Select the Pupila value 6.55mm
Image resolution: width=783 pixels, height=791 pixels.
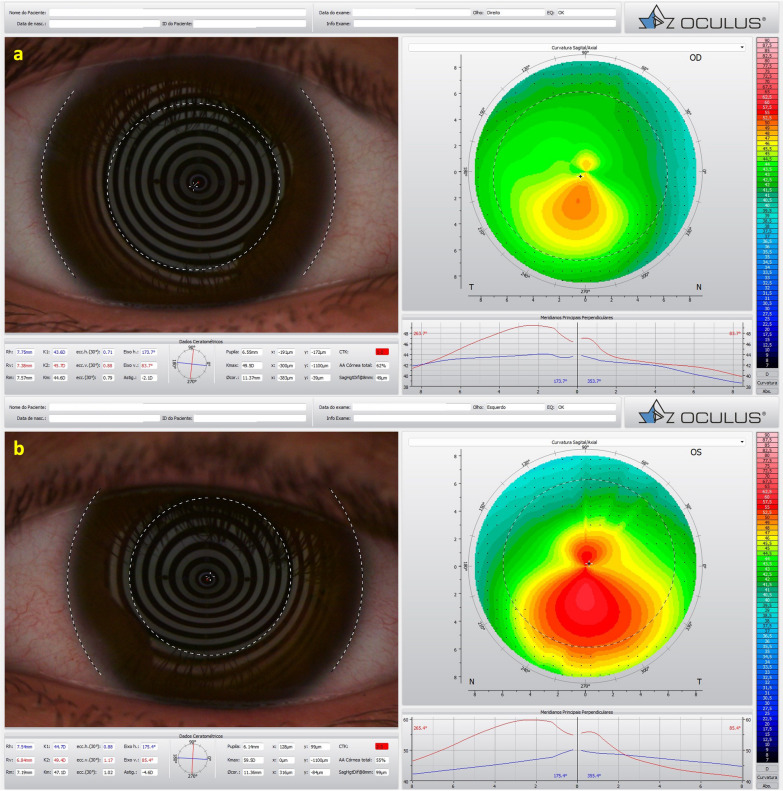point(251,352)
